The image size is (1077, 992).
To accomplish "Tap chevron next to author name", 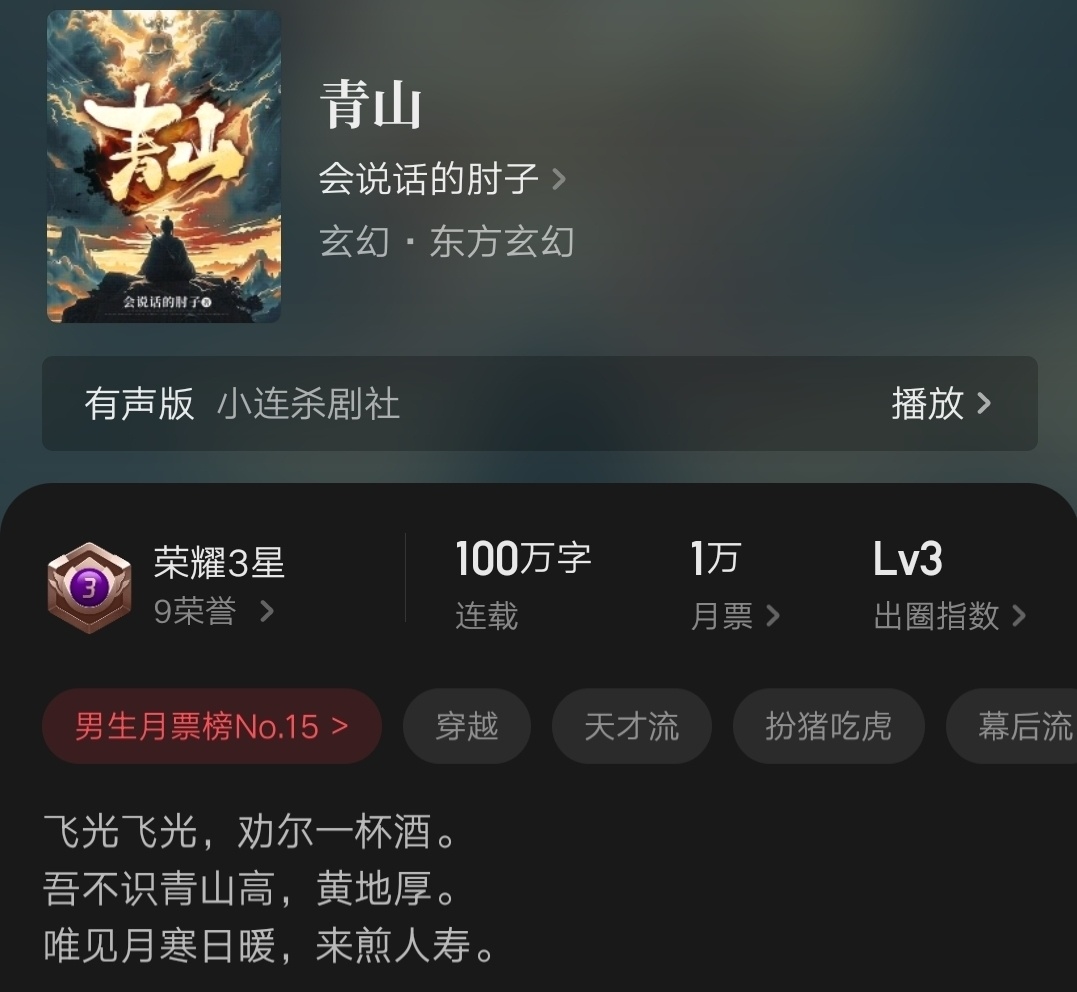I will (x=559, y=179).
